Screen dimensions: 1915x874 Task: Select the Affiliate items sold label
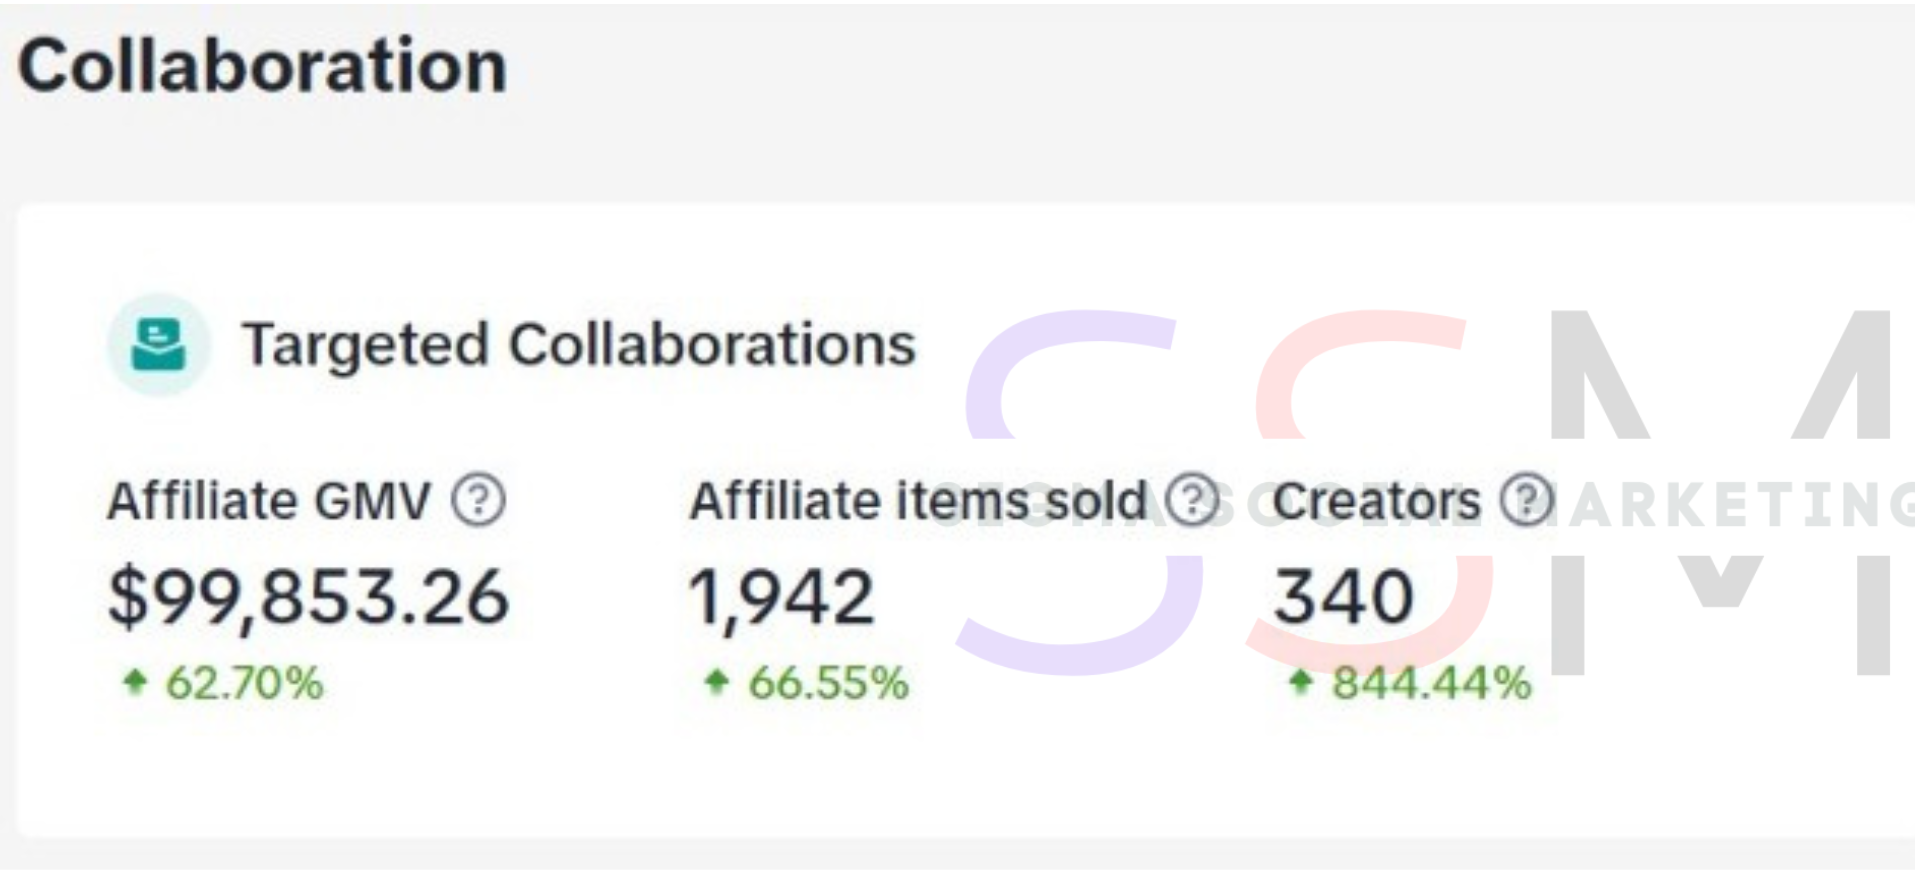pos(918,501)
